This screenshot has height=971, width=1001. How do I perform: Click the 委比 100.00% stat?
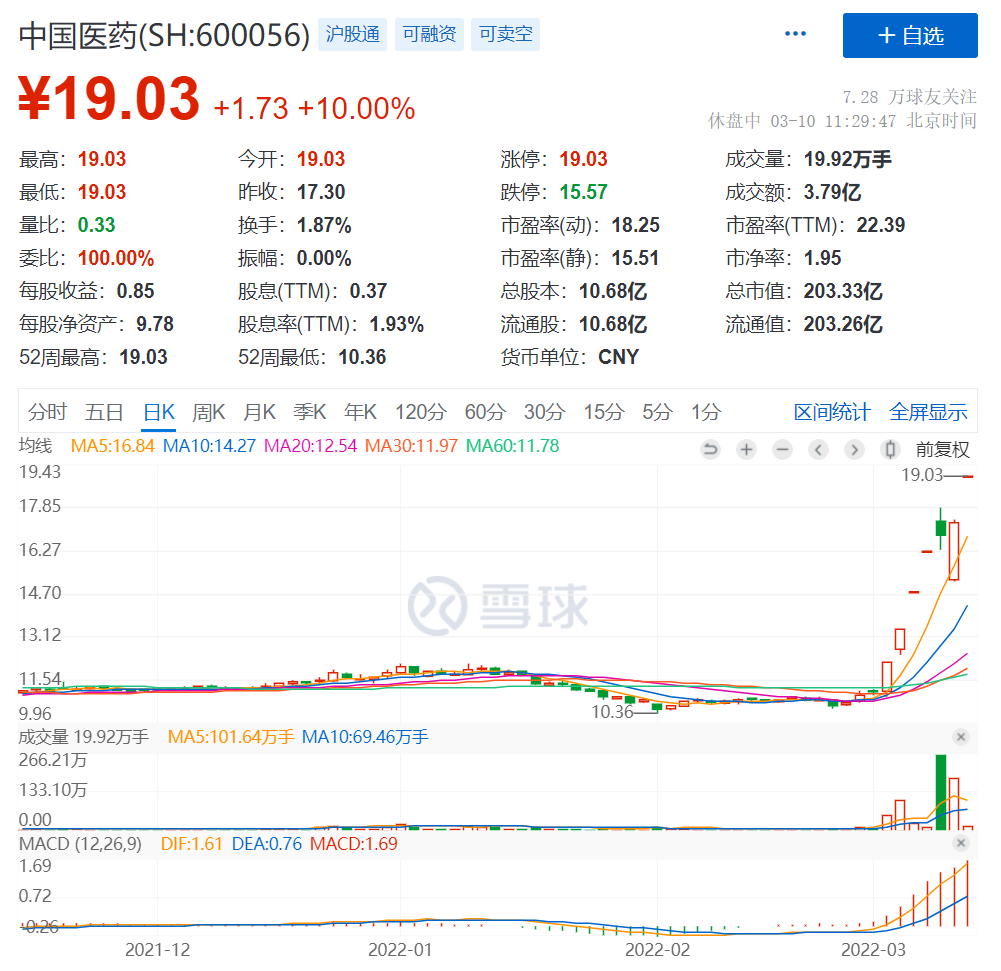click(87, 259)
